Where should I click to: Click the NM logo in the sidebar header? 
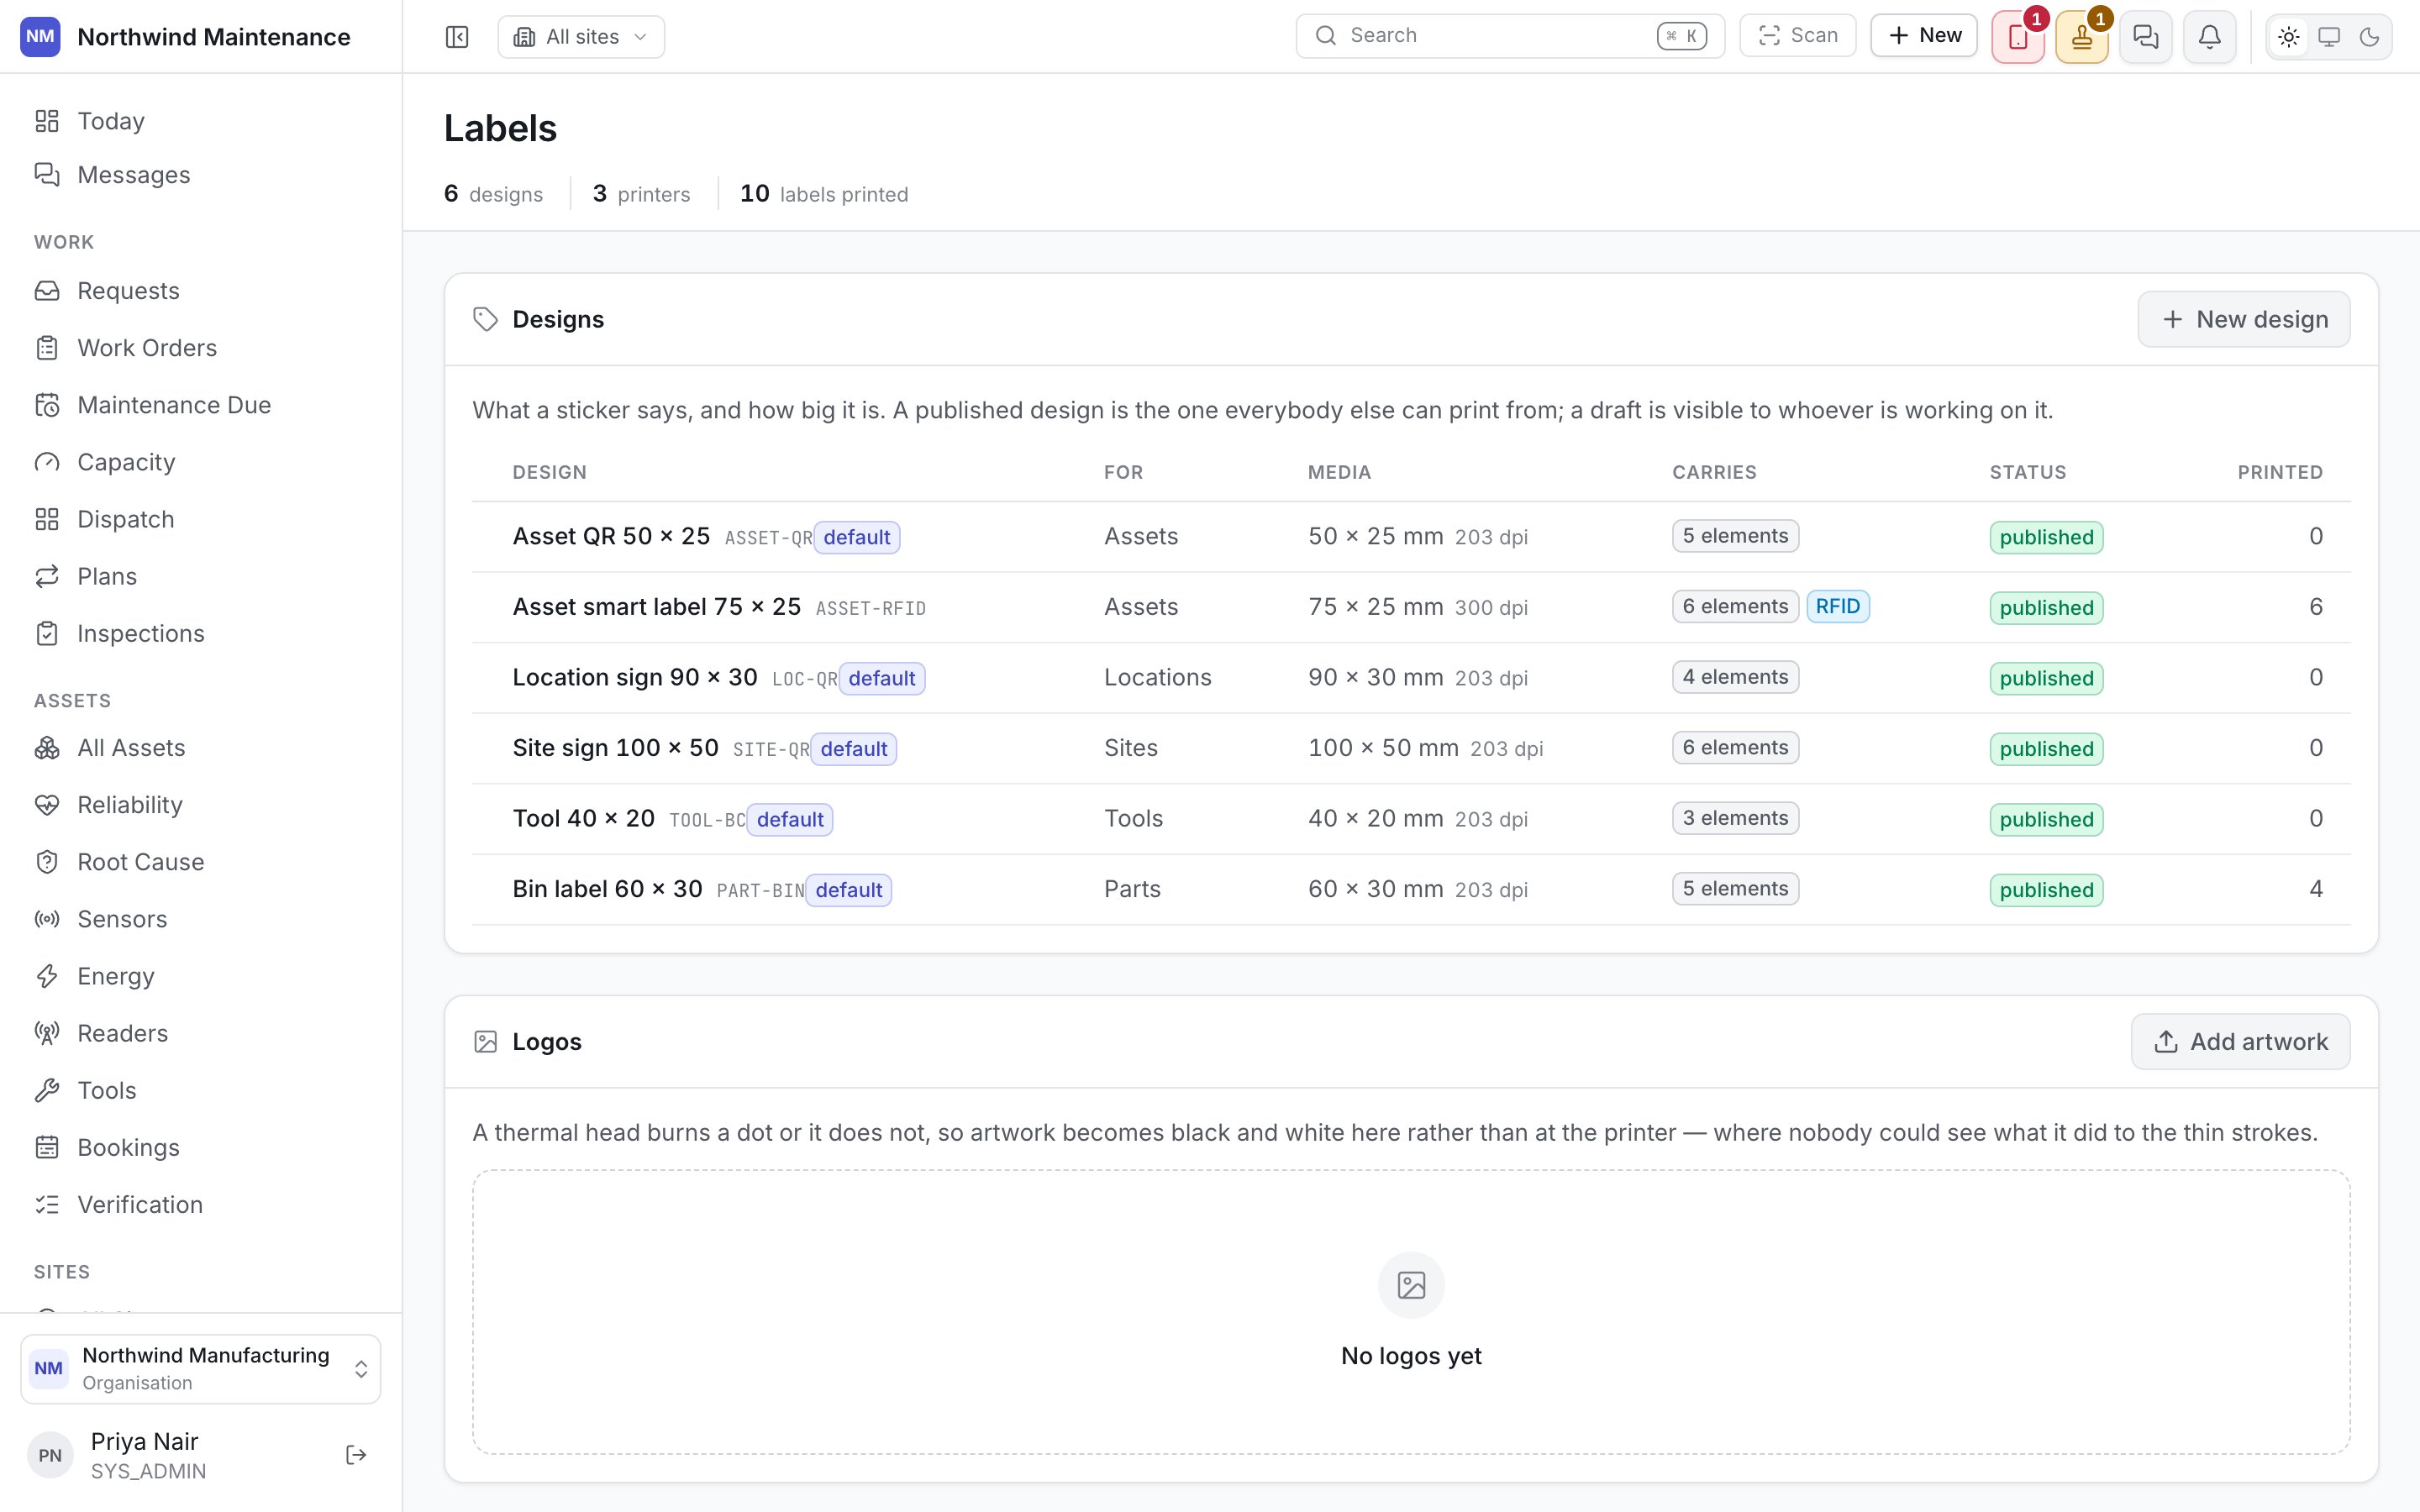point(40,37)
